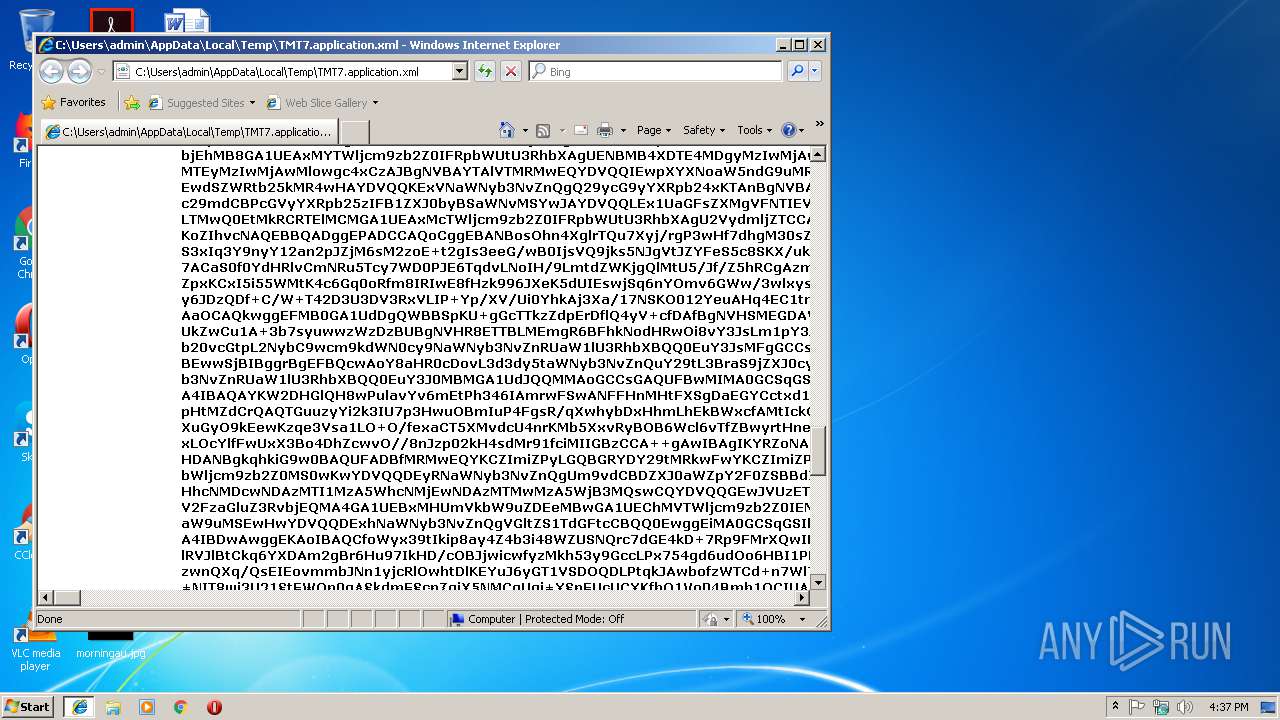
Task: Click the Read Mail envelope icon
Action: point(581,130)
